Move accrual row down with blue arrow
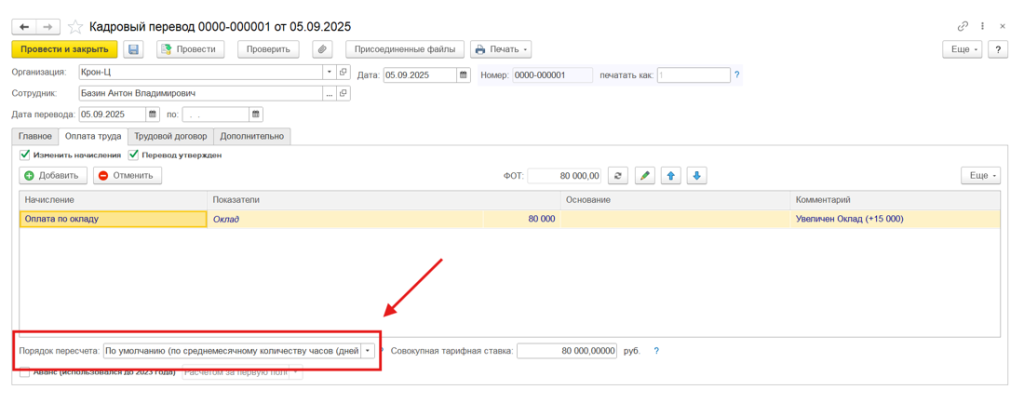Viewport: 1024px width, 403px height. point(697,176)
